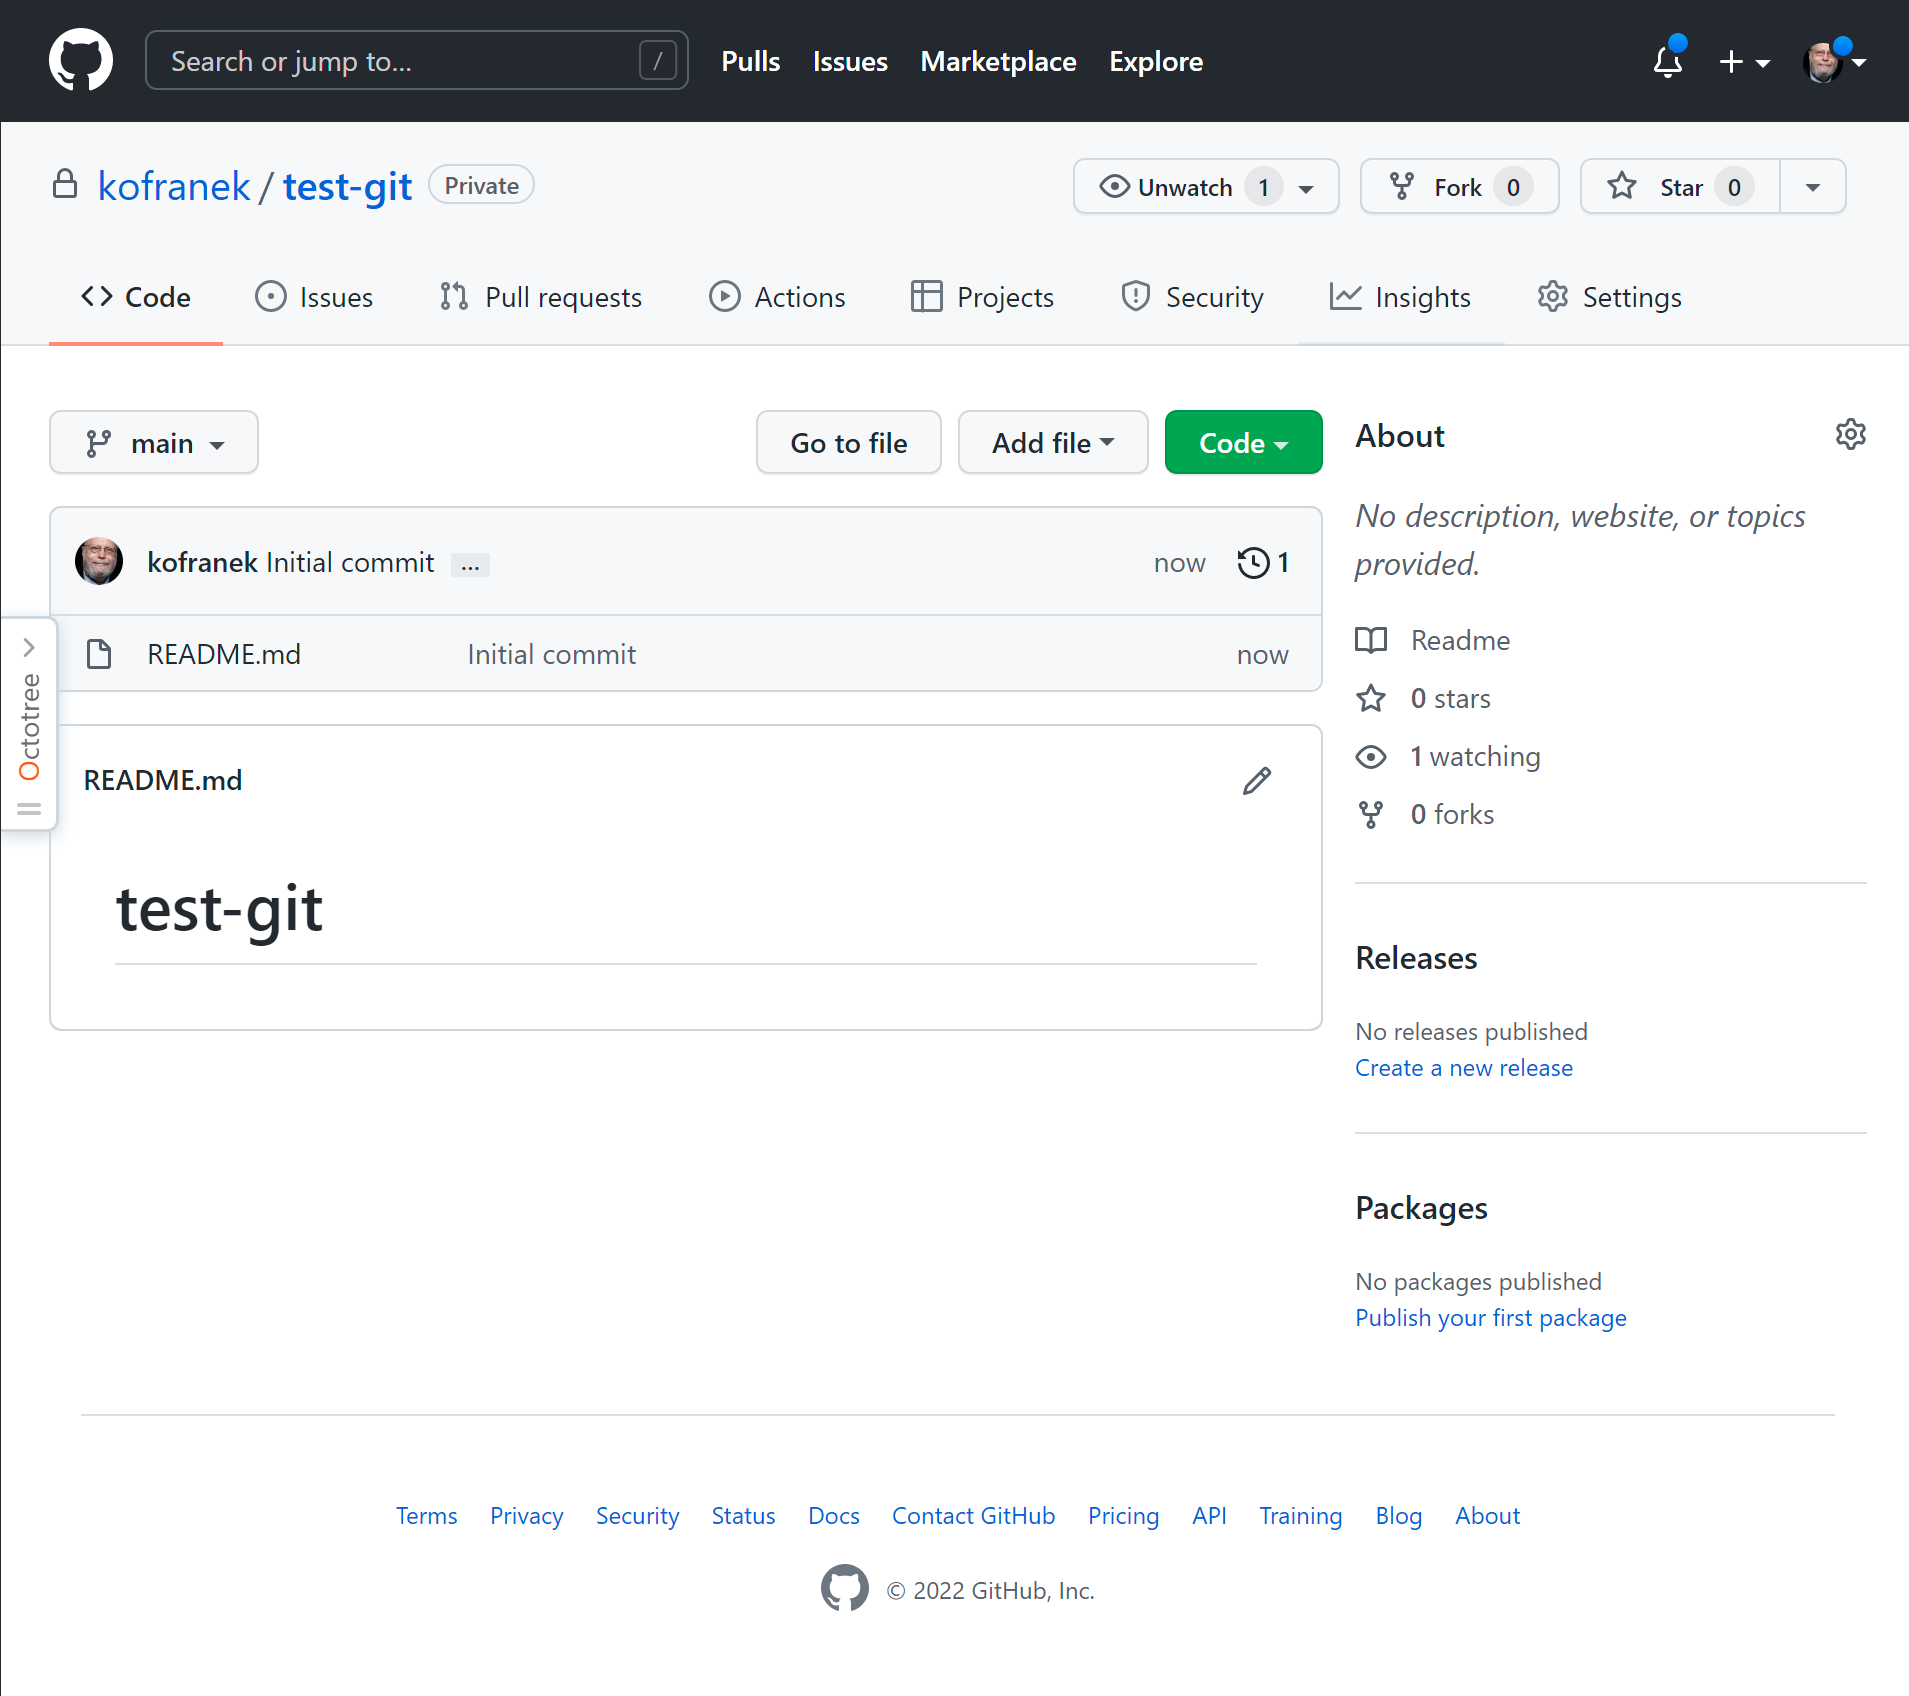The width and height of the screenshot is (1909, 1696).
Task: Click Create a new release link
Action: (1463, 1068)
